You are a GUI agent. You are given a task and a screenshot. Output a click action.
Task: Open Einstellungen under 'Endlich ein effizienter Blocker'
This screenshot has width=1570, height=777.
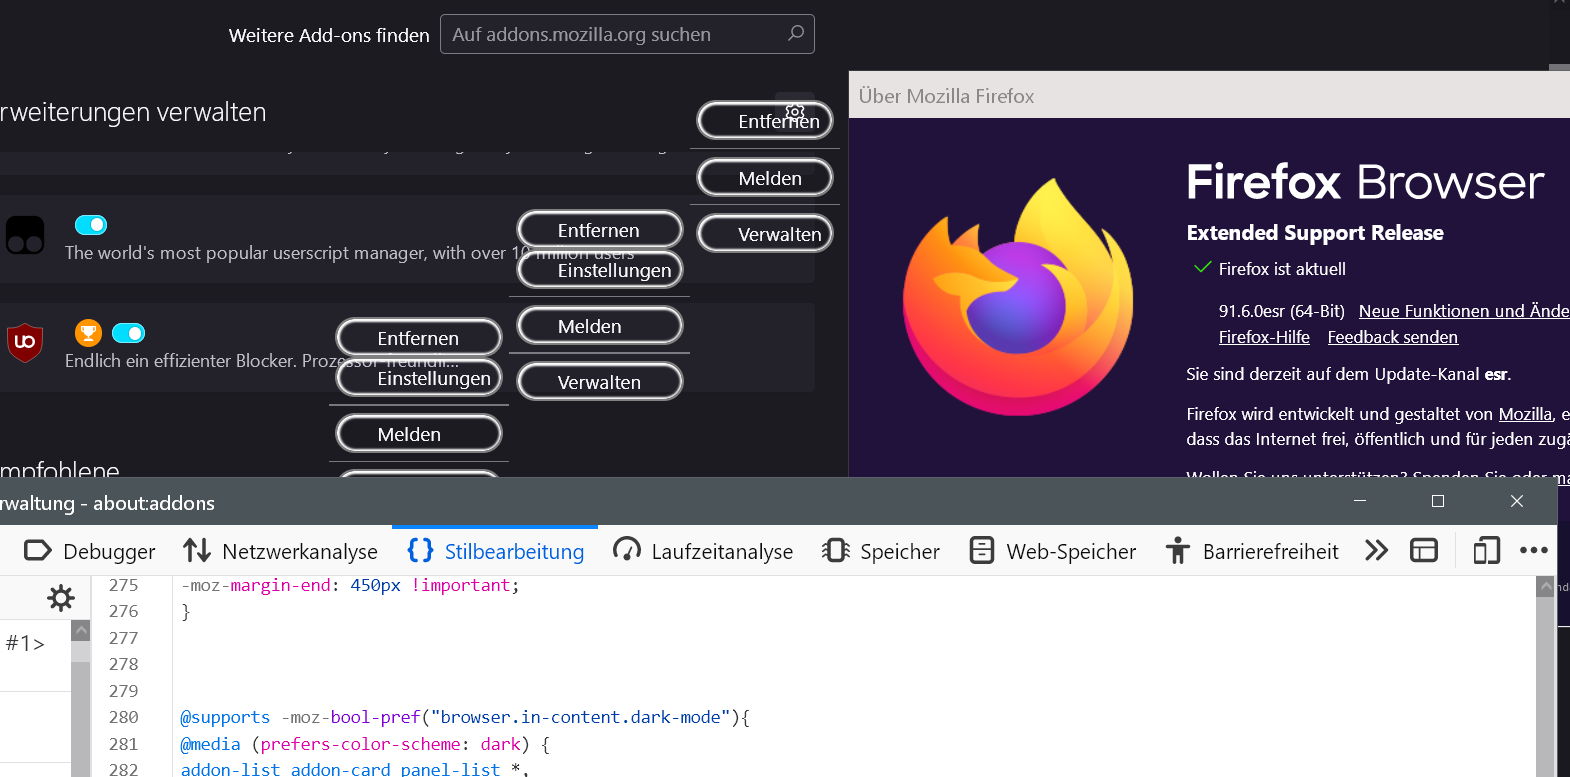(x=419, y=378)
